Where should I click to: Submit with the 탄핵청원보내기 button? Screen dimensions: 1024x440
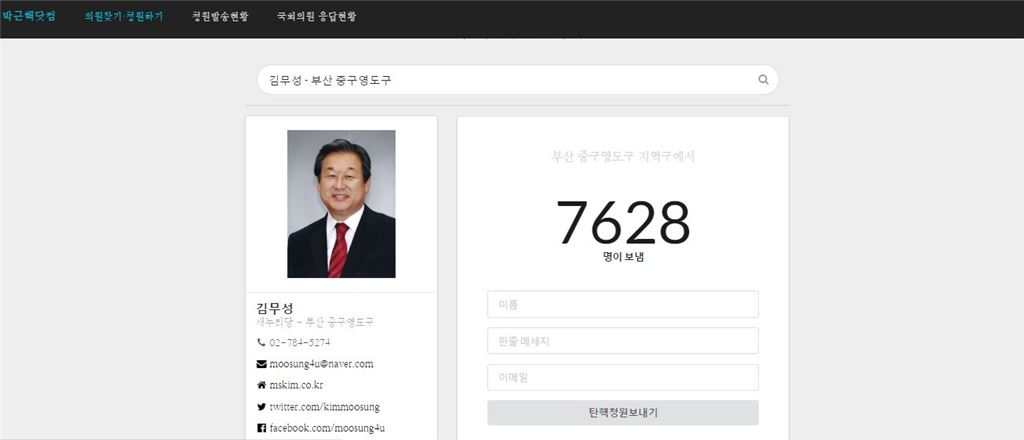point(623,413)
